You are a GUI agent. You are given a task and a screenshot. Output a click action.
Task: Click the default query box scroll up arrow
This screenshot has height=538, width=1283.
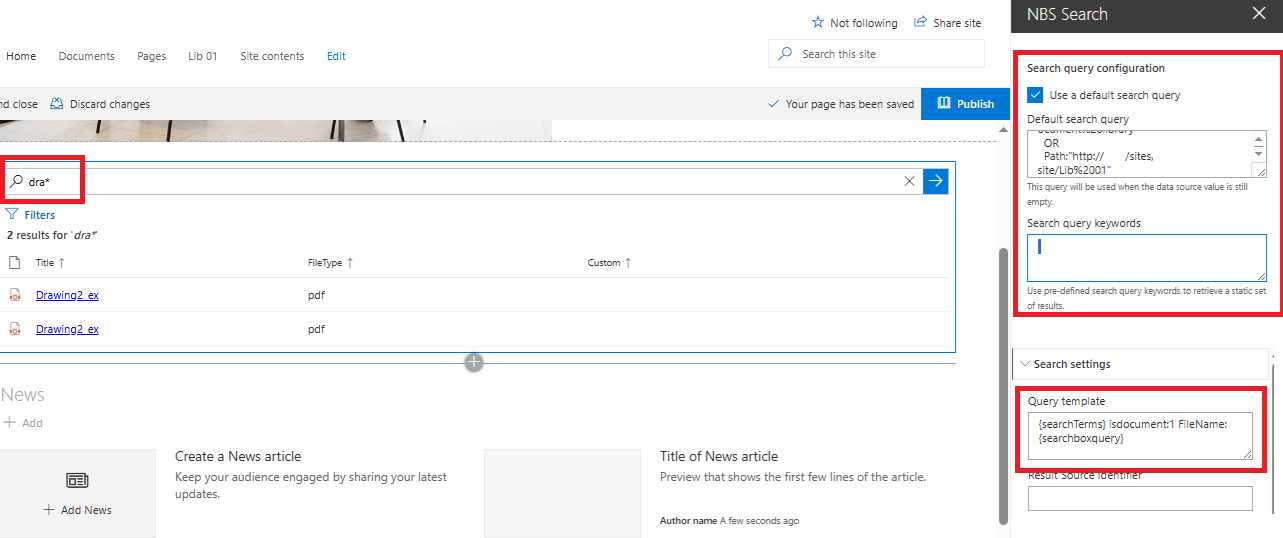click(1259, 138)
